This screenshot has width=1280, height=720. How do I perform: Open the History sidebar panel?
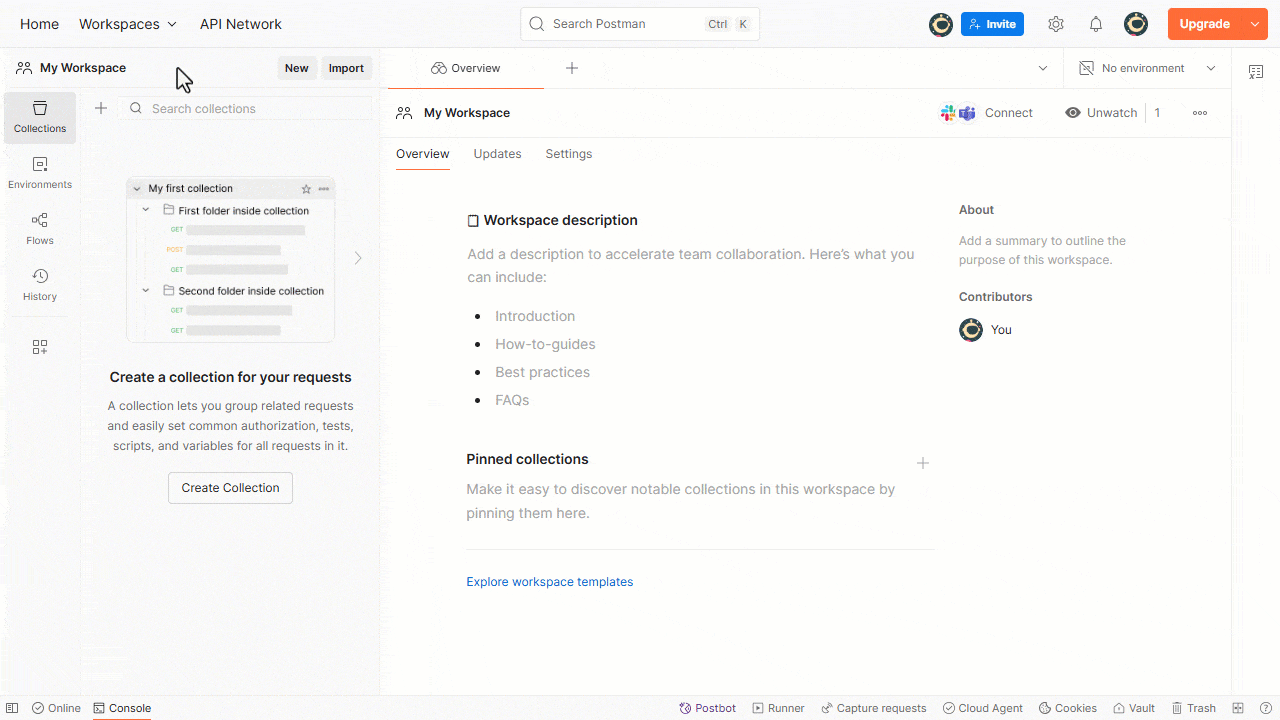[40, 286]
